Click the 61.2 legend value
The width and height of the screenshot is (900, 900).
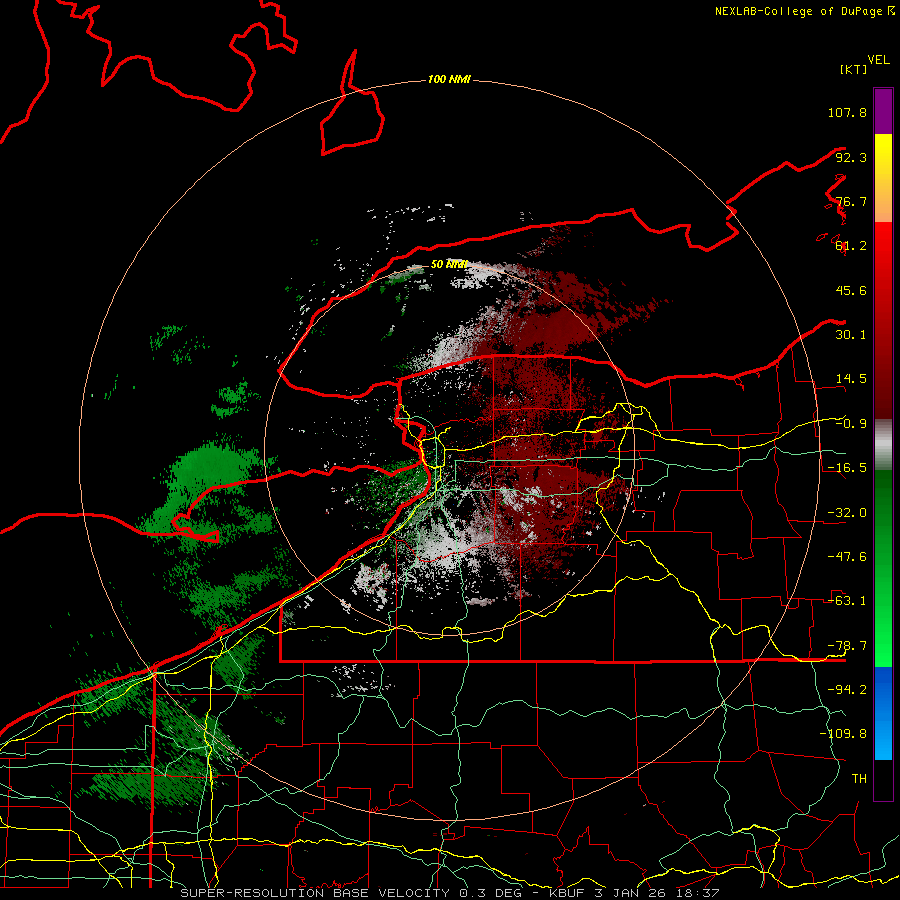tap(851, 246)
